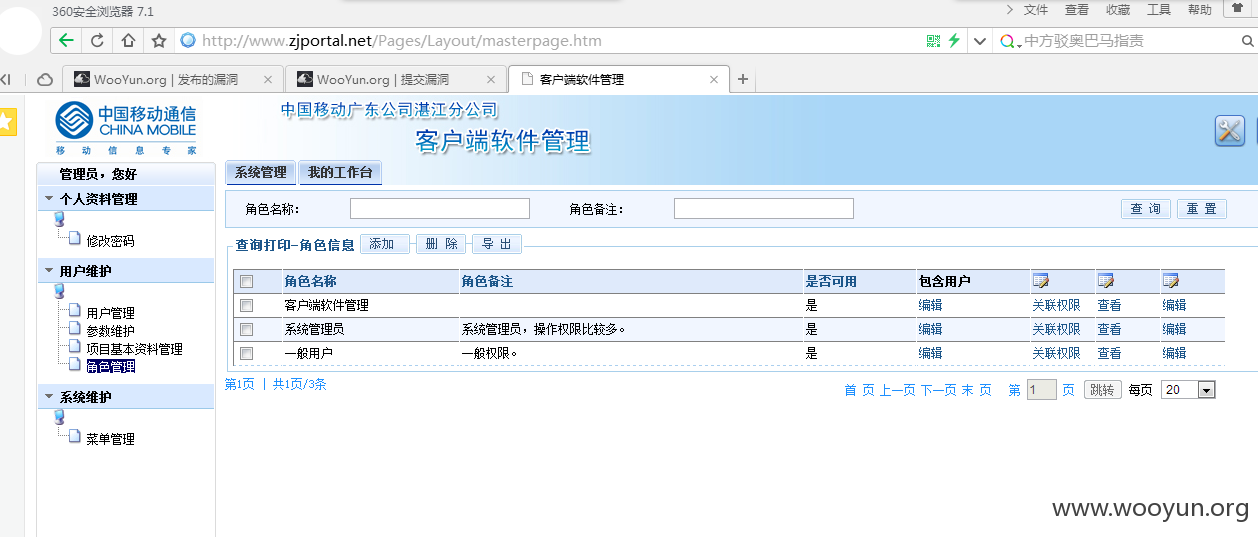Click the cloud icon in tab bar

click(45, 80)
